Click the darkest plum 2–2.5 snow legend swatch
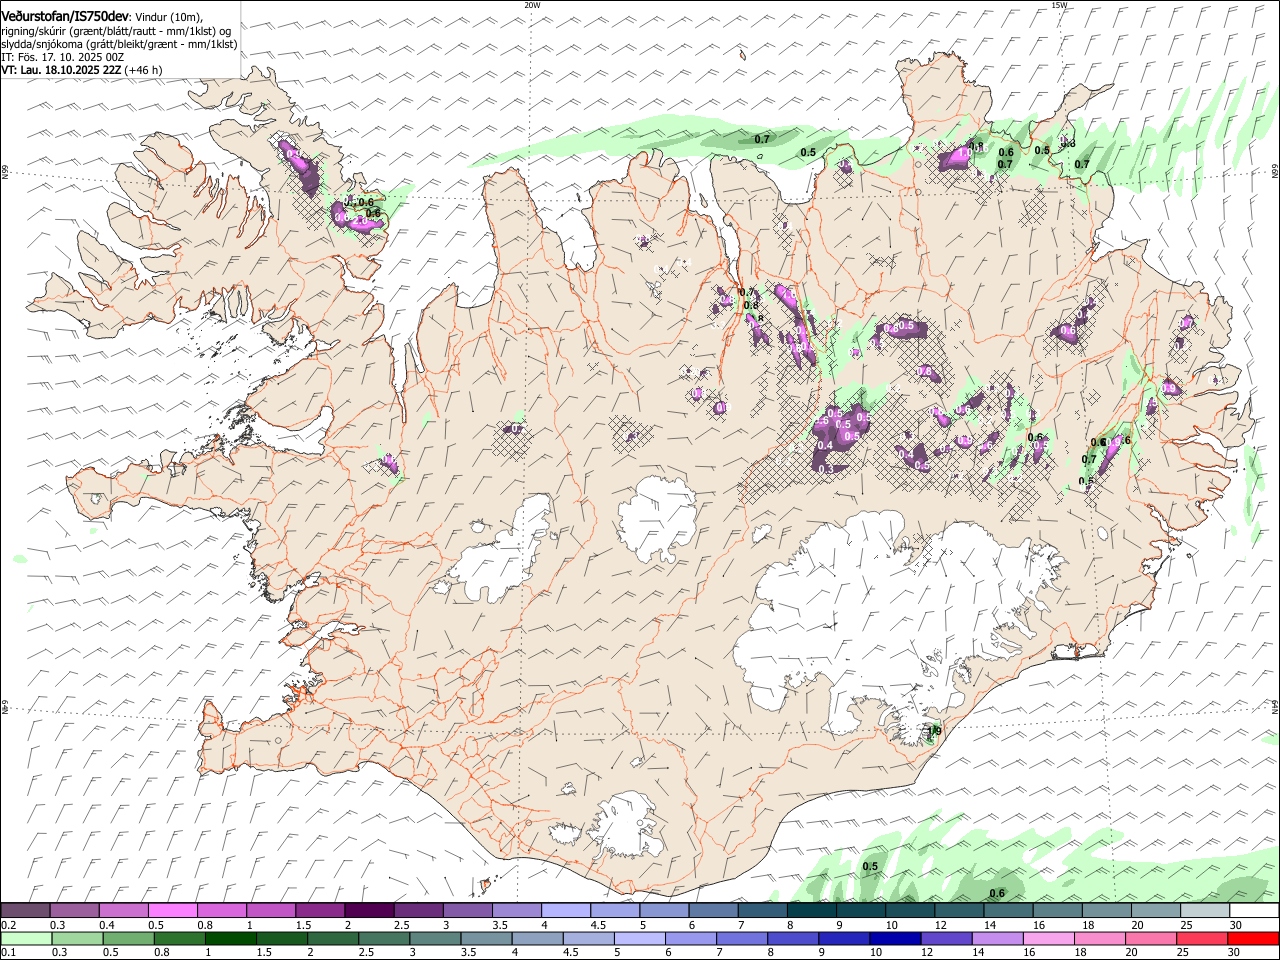The height and width of the screenshot is (960, 1280). pos(369,911)
